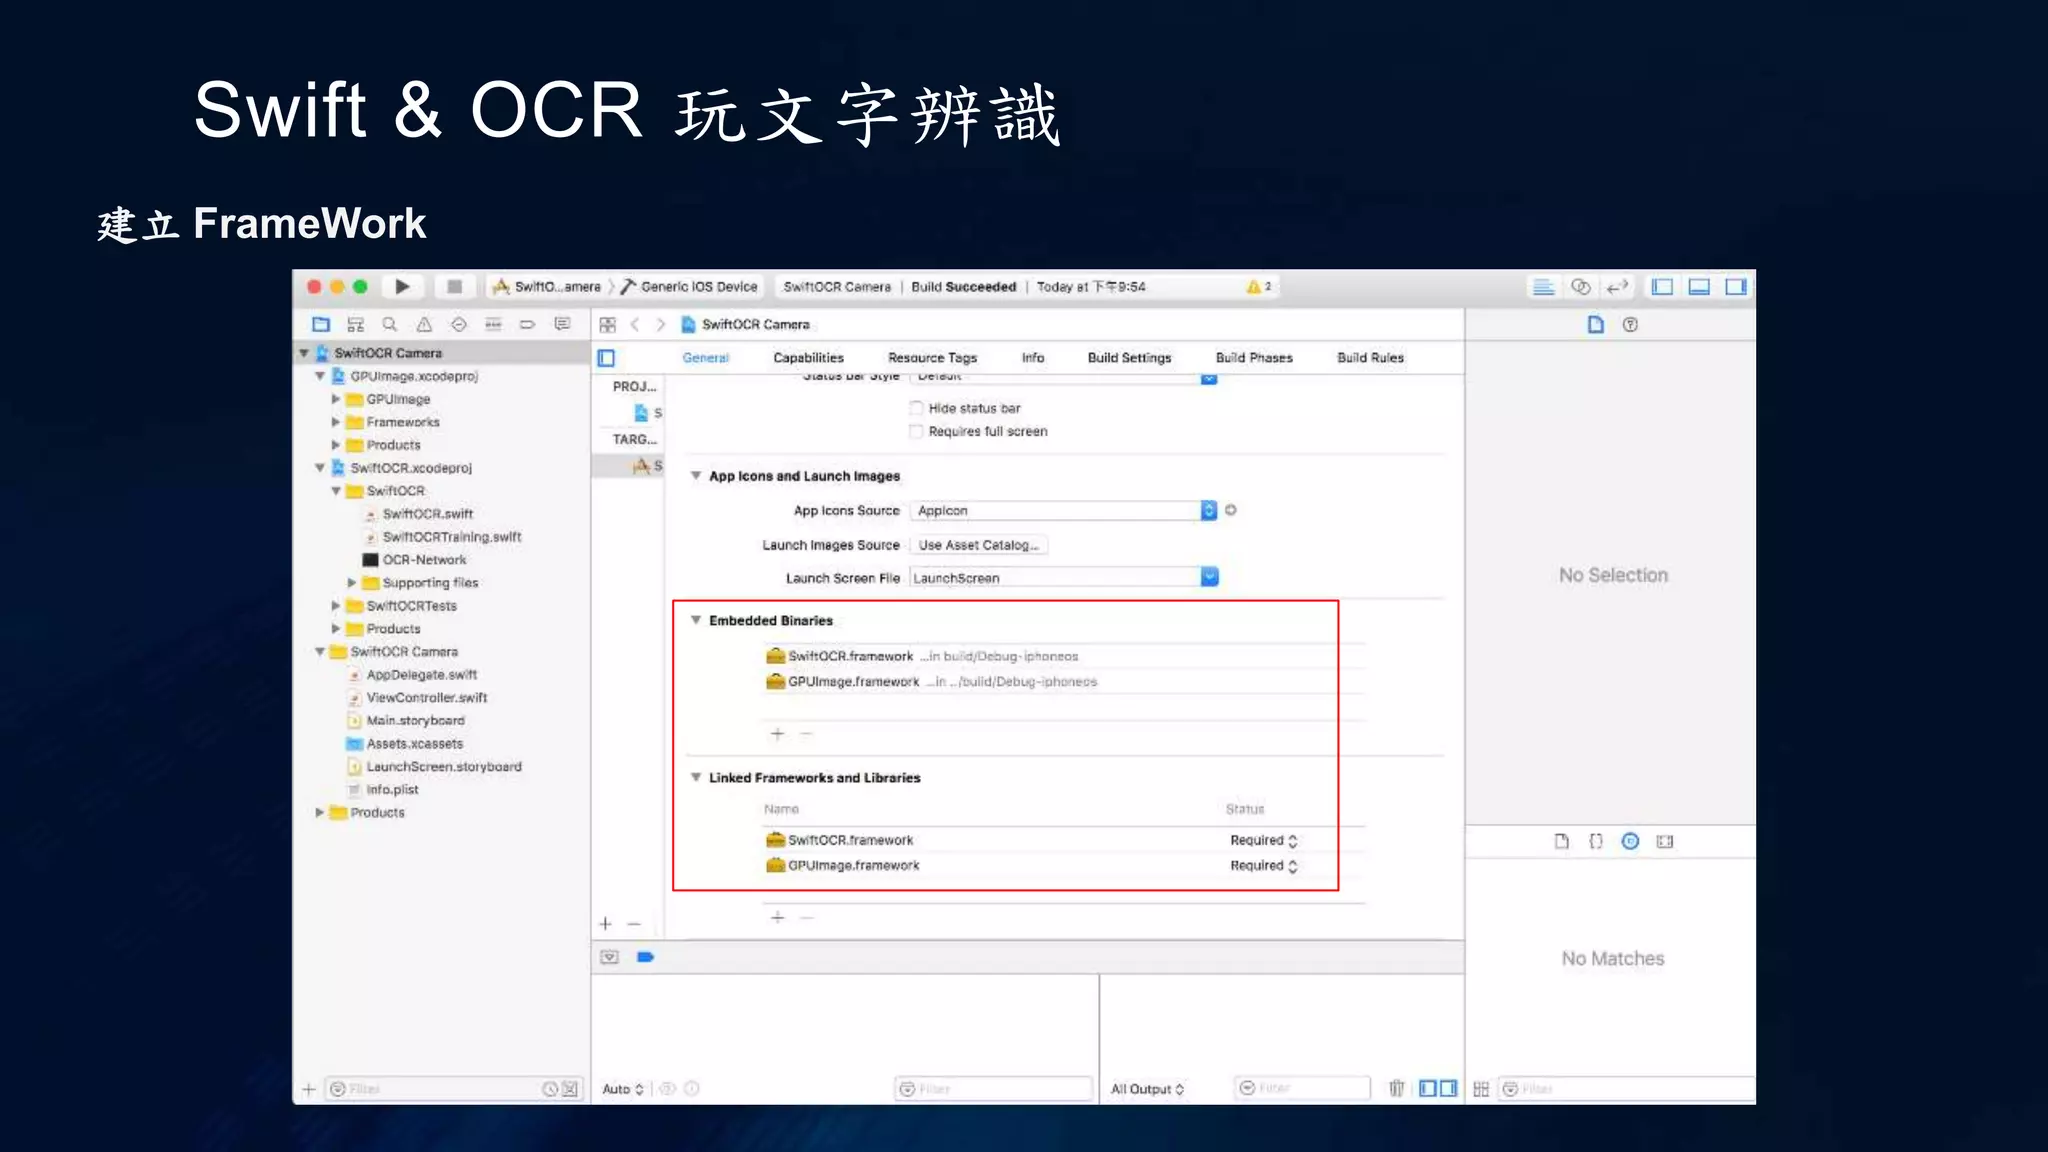Screen dimensions: 2048x1152
Task: Show only the variables view pane
Action: (1428, 1088)
